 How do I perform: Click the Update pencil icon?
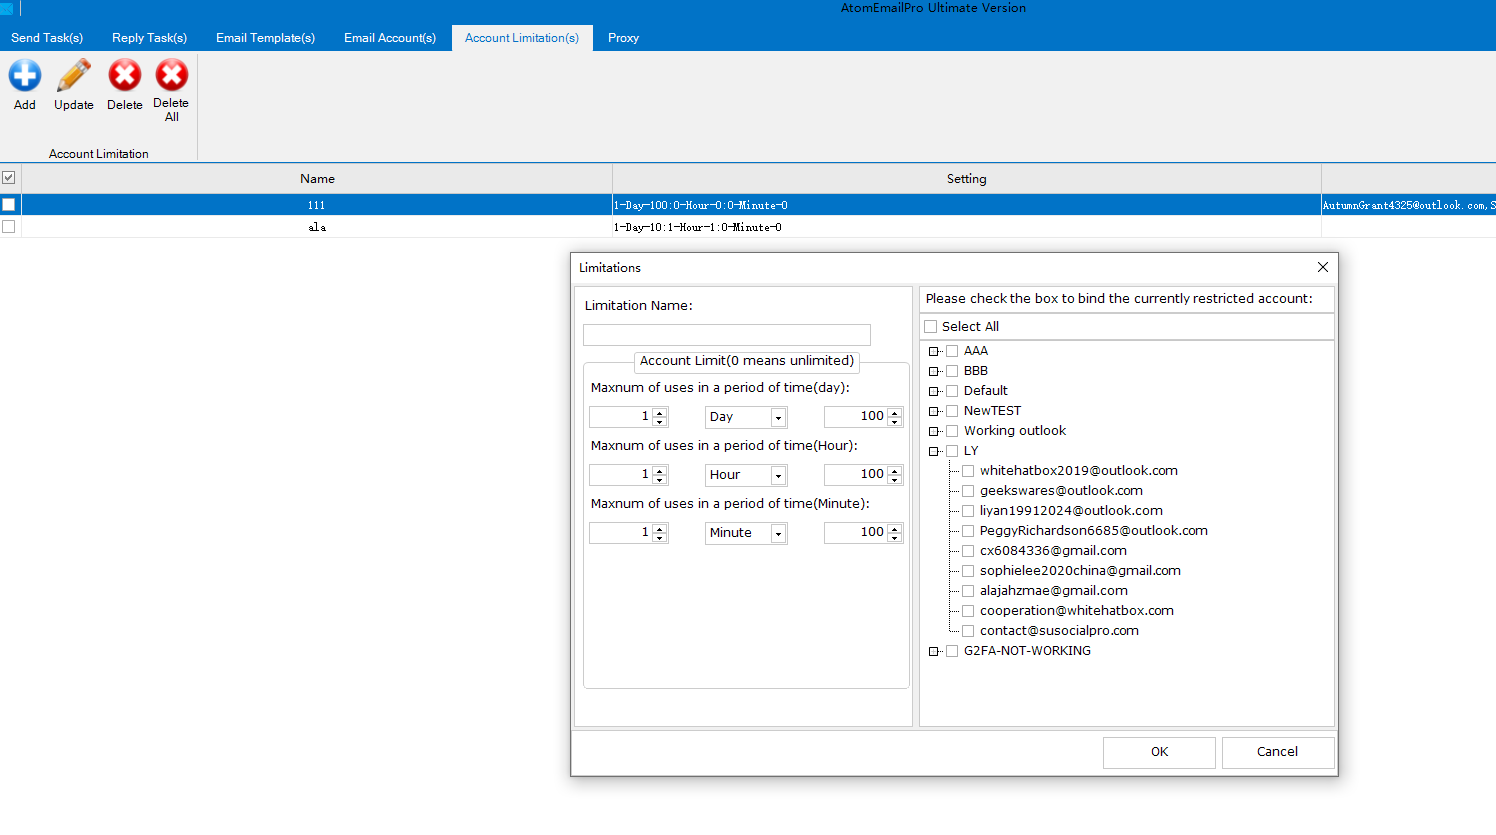[x=73, y=76]
